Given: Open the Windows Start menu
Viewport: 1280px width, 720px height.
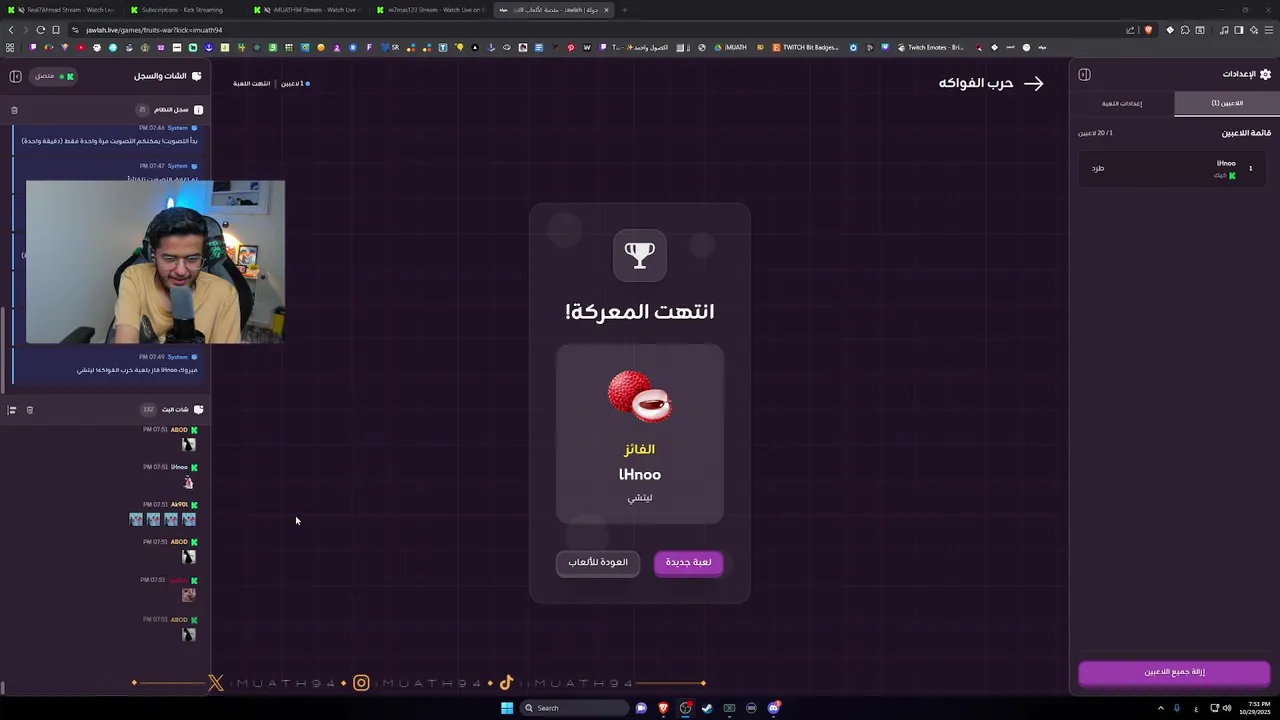Looking at the screenshot, I should tap(507, 708).
